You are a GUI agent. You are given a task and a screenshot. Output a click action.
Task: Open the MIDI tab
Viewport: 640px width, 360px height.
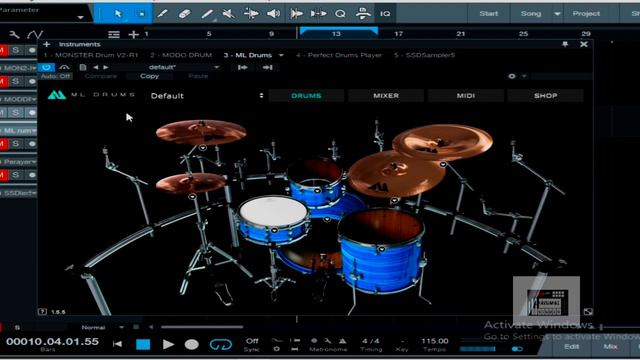[466, 96]
